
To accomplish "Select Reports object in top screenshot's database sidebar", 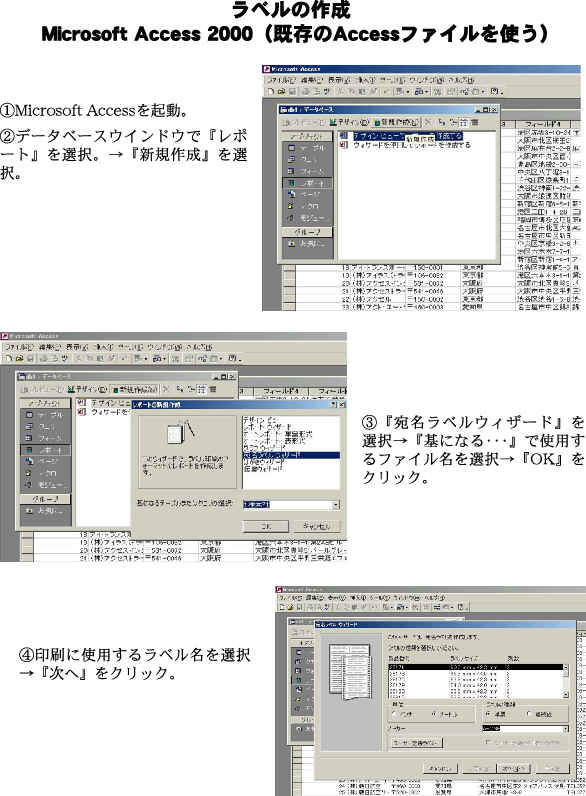I will [307, 183].
